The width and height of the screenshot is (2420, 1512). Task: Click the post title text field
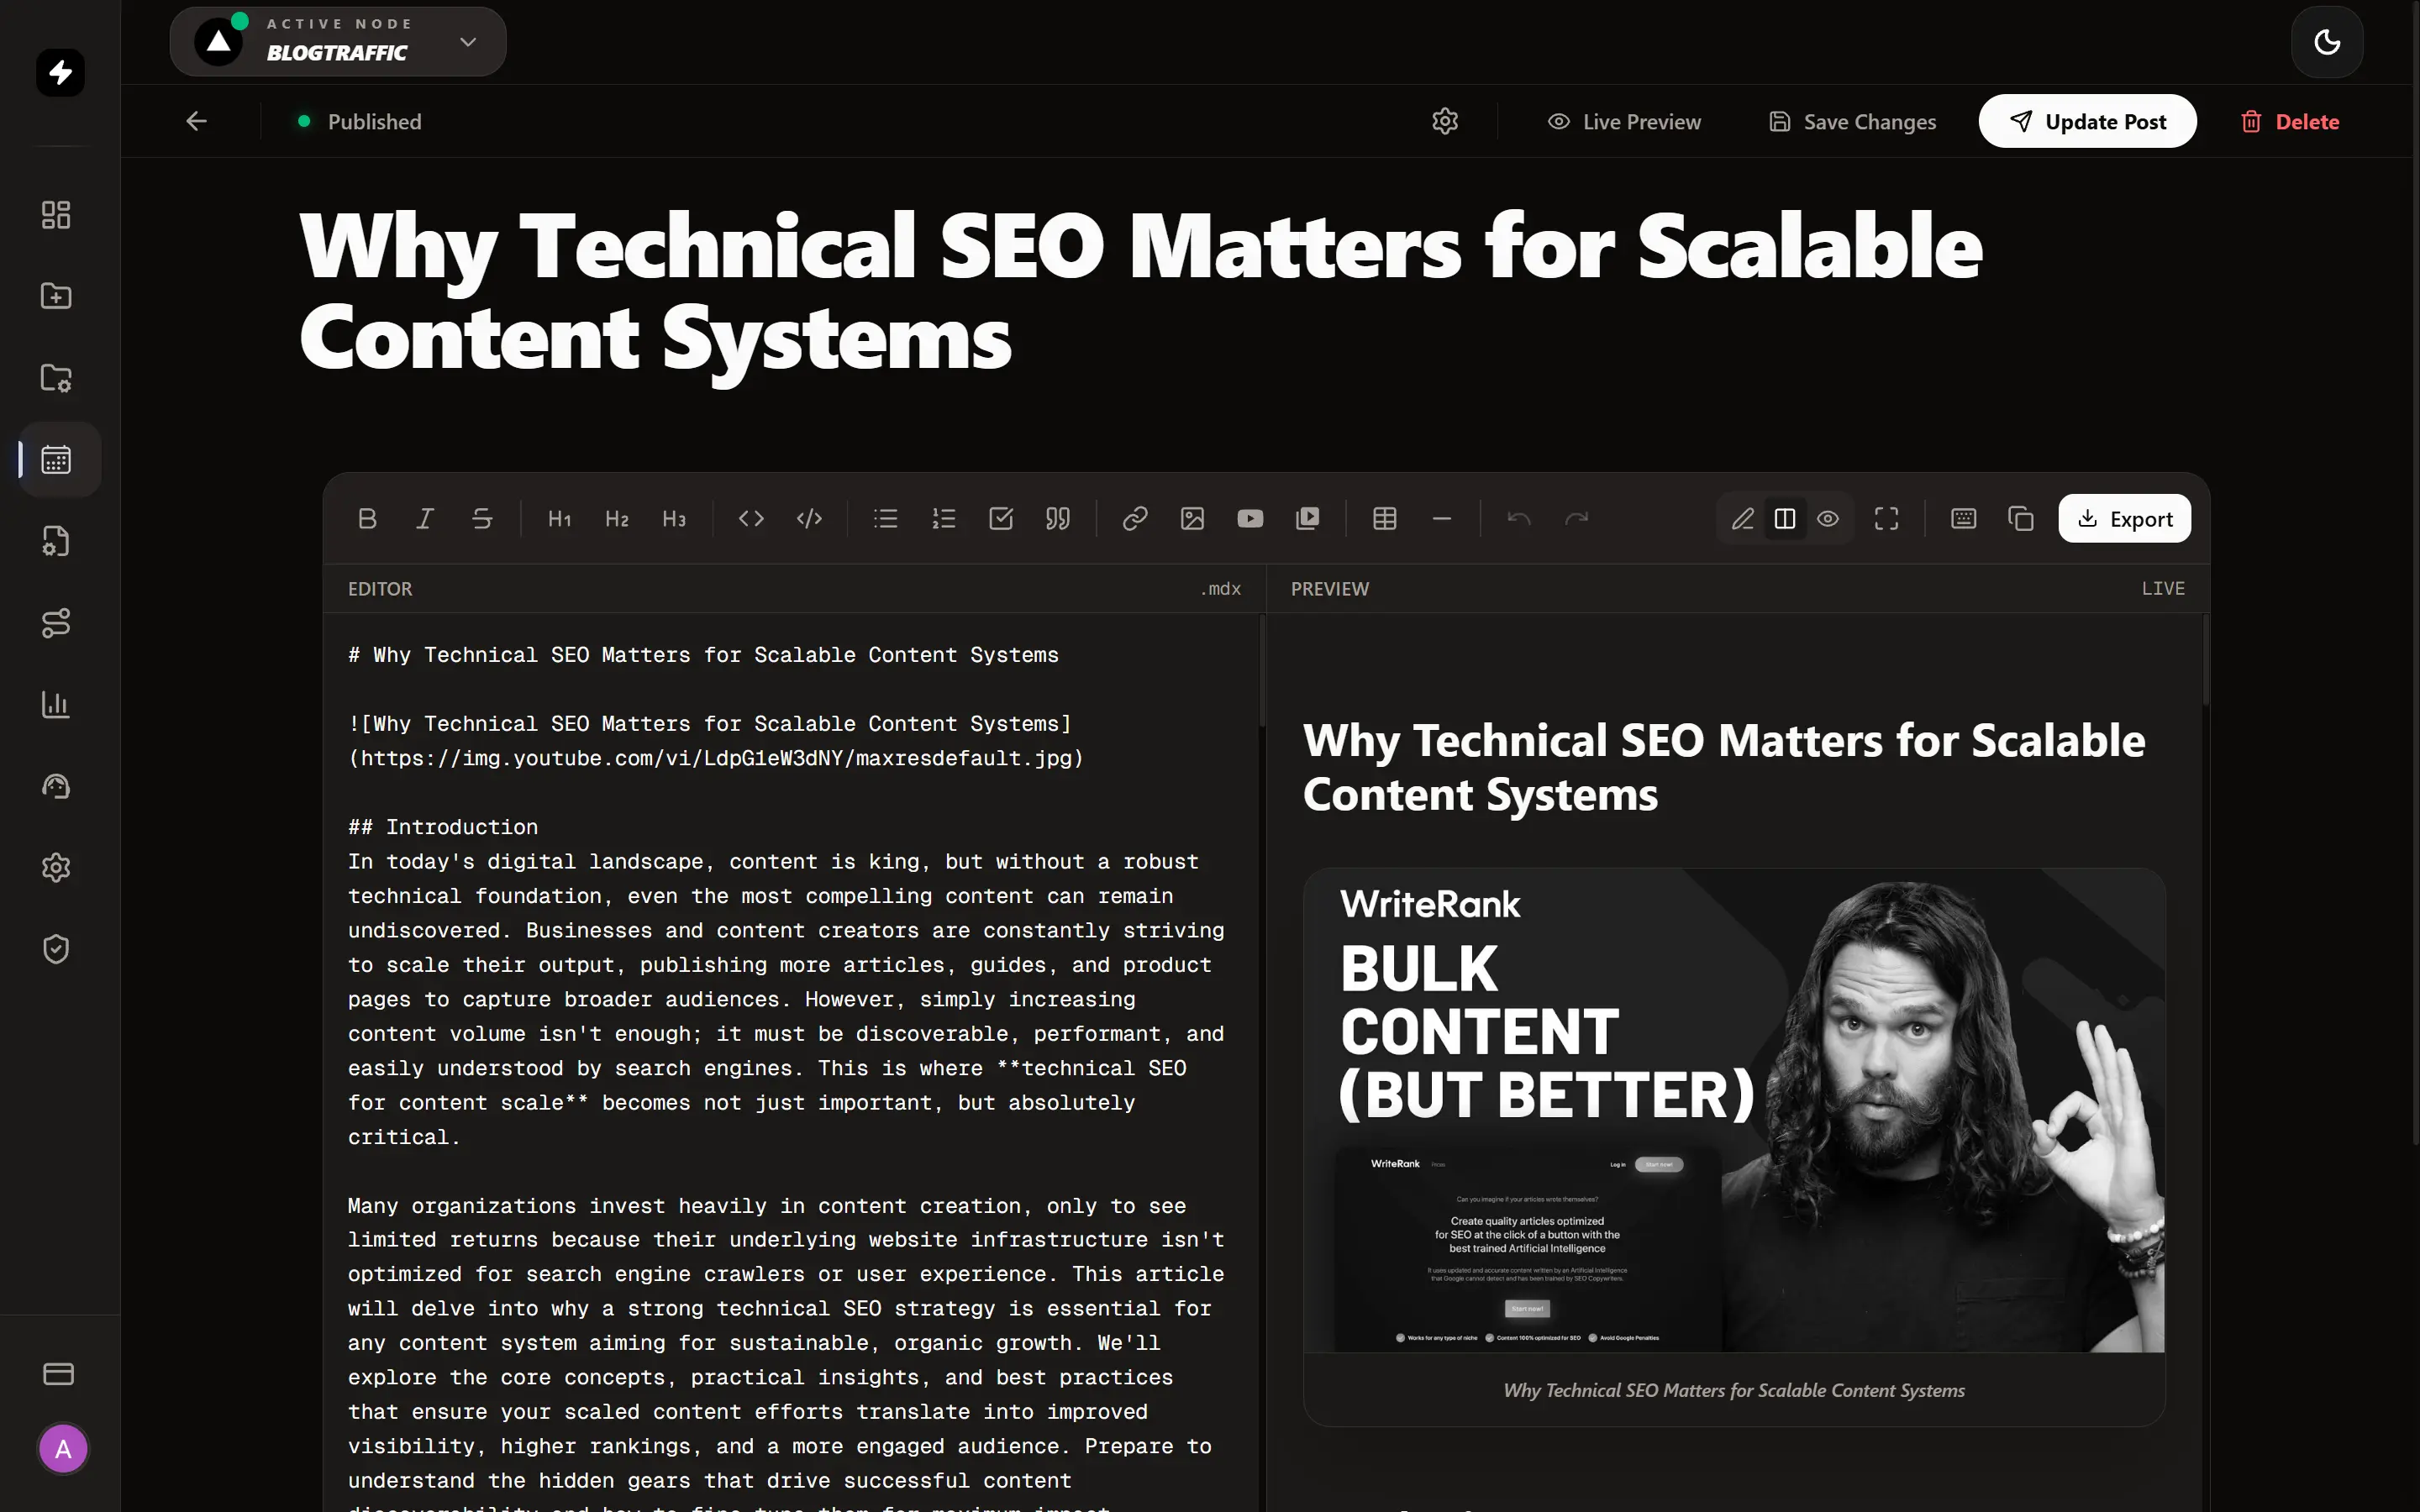tap(1140, 291)
